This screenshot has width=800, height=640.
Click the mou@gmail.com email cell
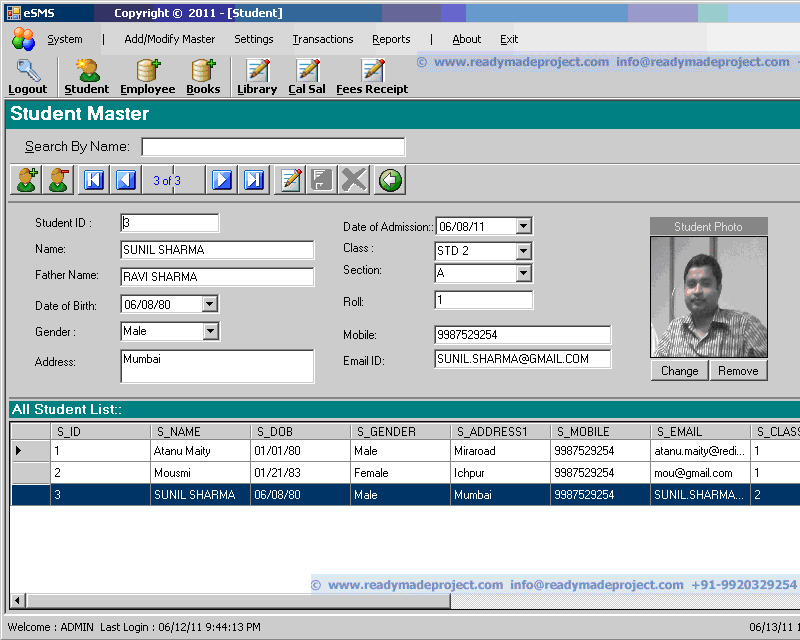tap(701, 473)
